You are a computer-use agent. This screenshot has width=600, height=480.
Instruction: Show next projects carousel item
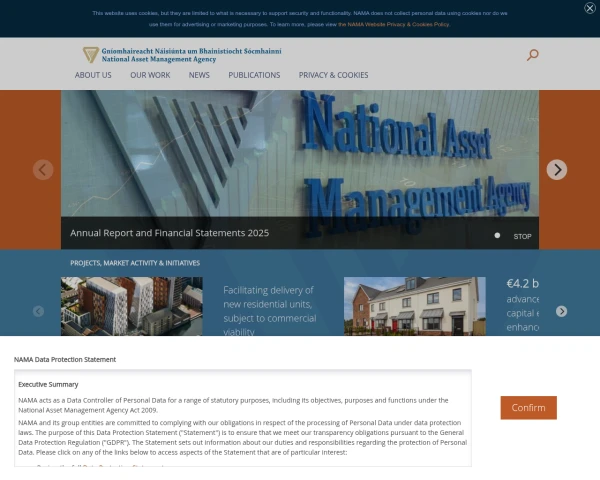pos(561,311)
